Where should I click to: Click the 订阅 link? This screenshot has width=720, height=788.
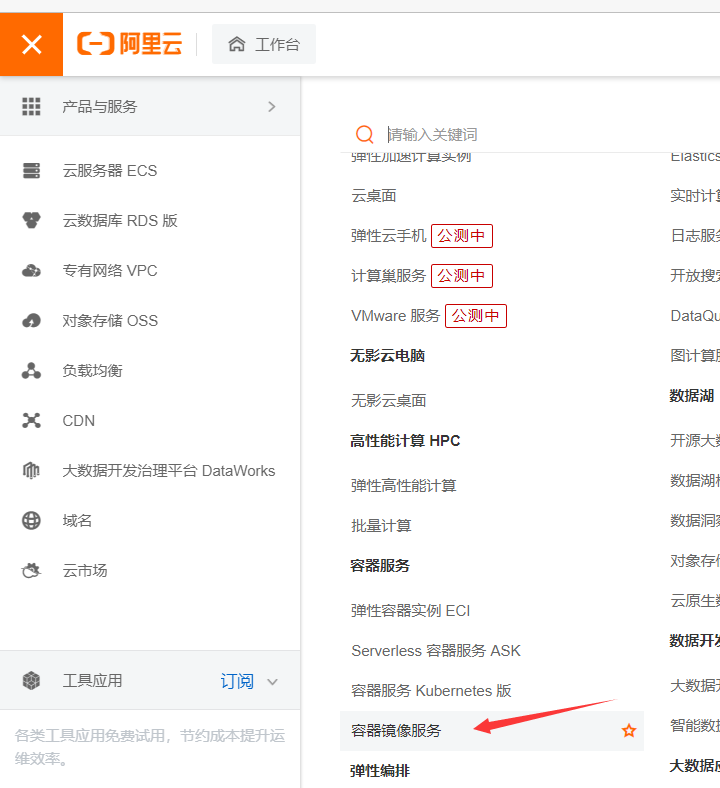237,681
